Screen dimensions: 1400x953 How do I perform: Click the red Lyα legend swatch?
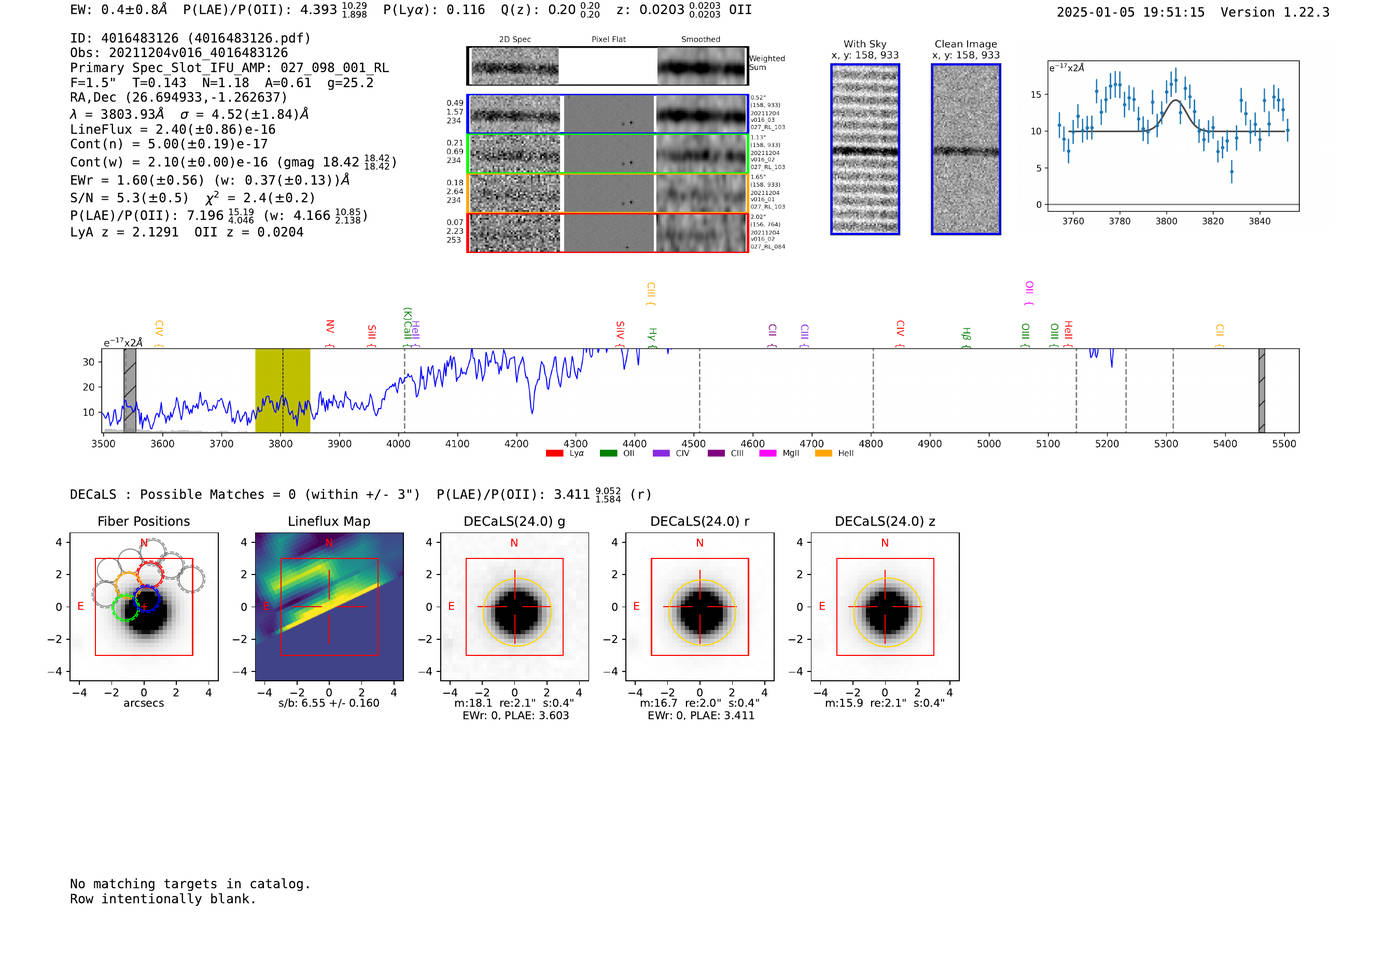[554, 453]
